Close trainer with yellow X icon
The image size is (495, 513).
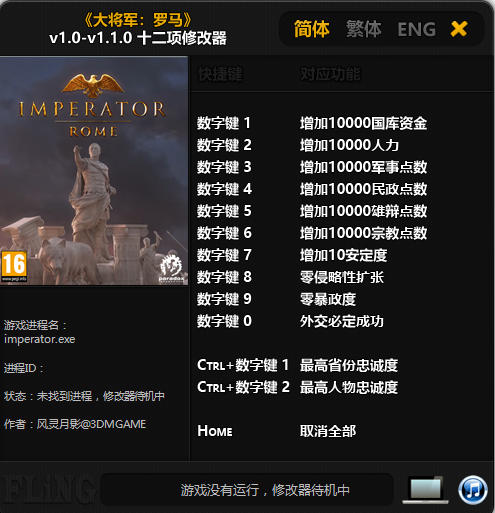[x=459, y=29]
